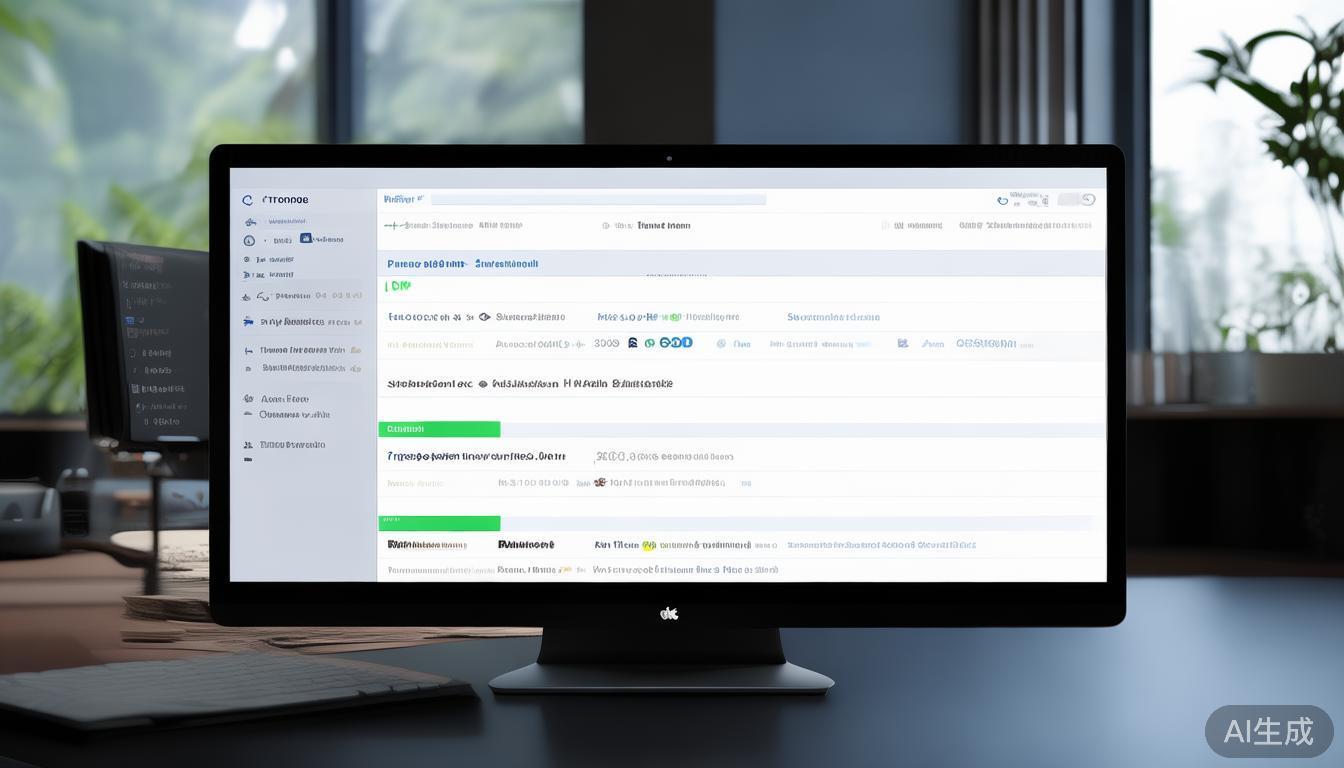Click the clock icon in the left sidebar

(249, 240)
